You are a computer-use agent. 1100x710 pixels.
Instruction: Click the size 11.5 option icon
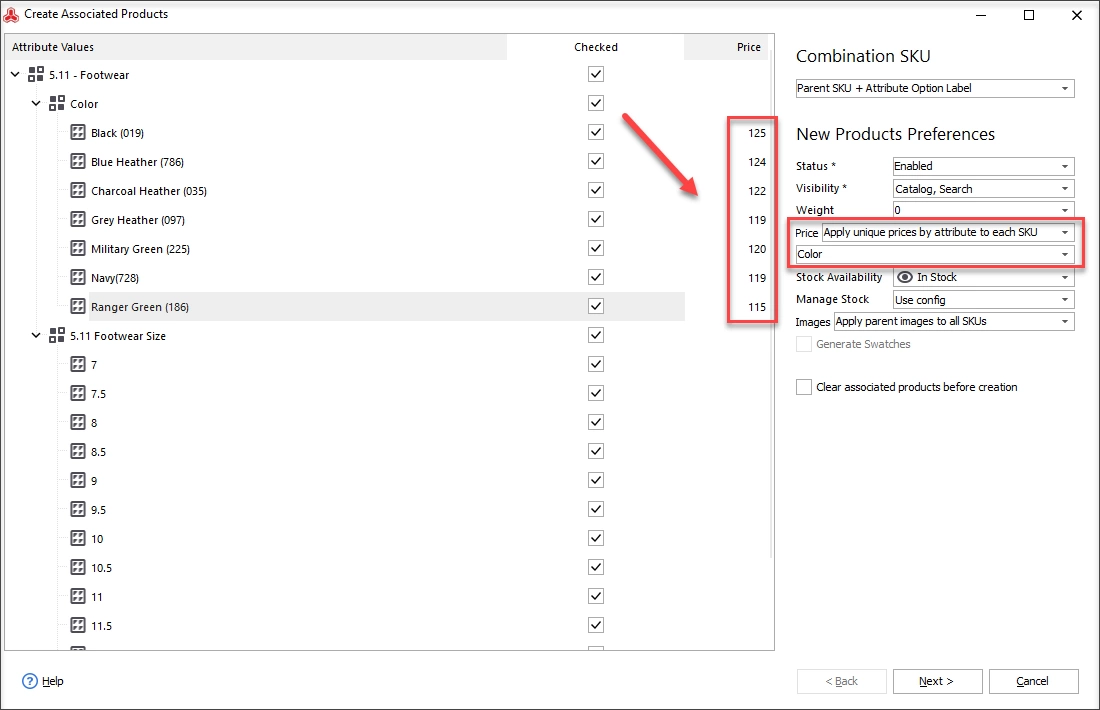[x=78, y=625]
